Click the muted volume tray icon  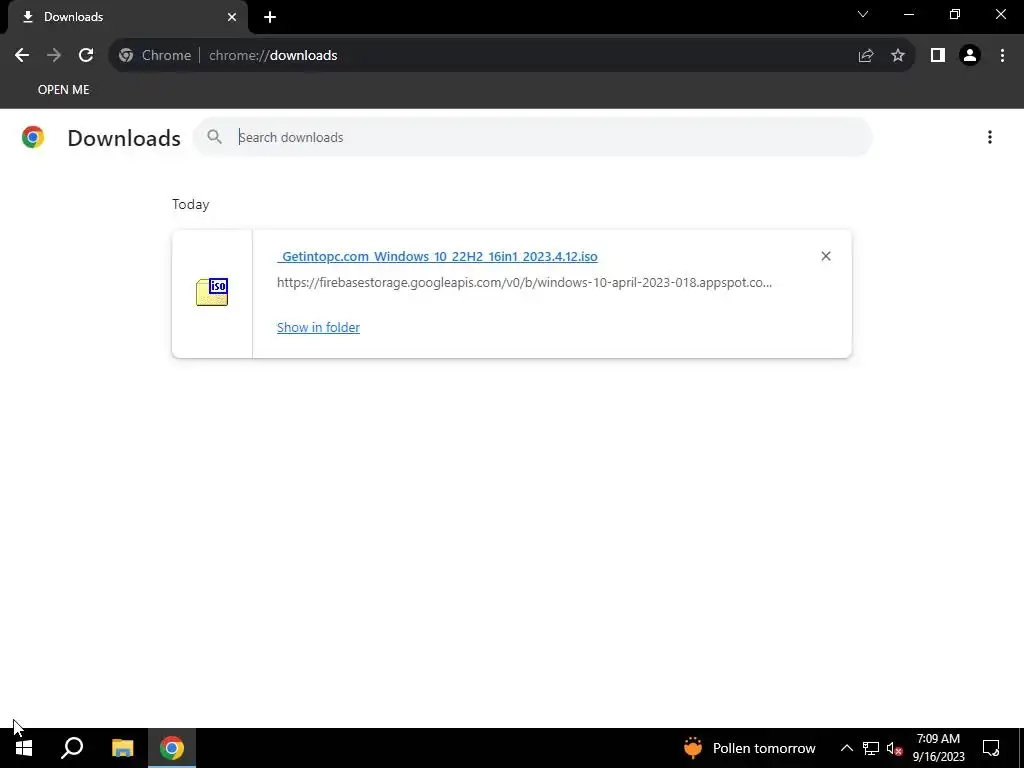click(894, 748)
